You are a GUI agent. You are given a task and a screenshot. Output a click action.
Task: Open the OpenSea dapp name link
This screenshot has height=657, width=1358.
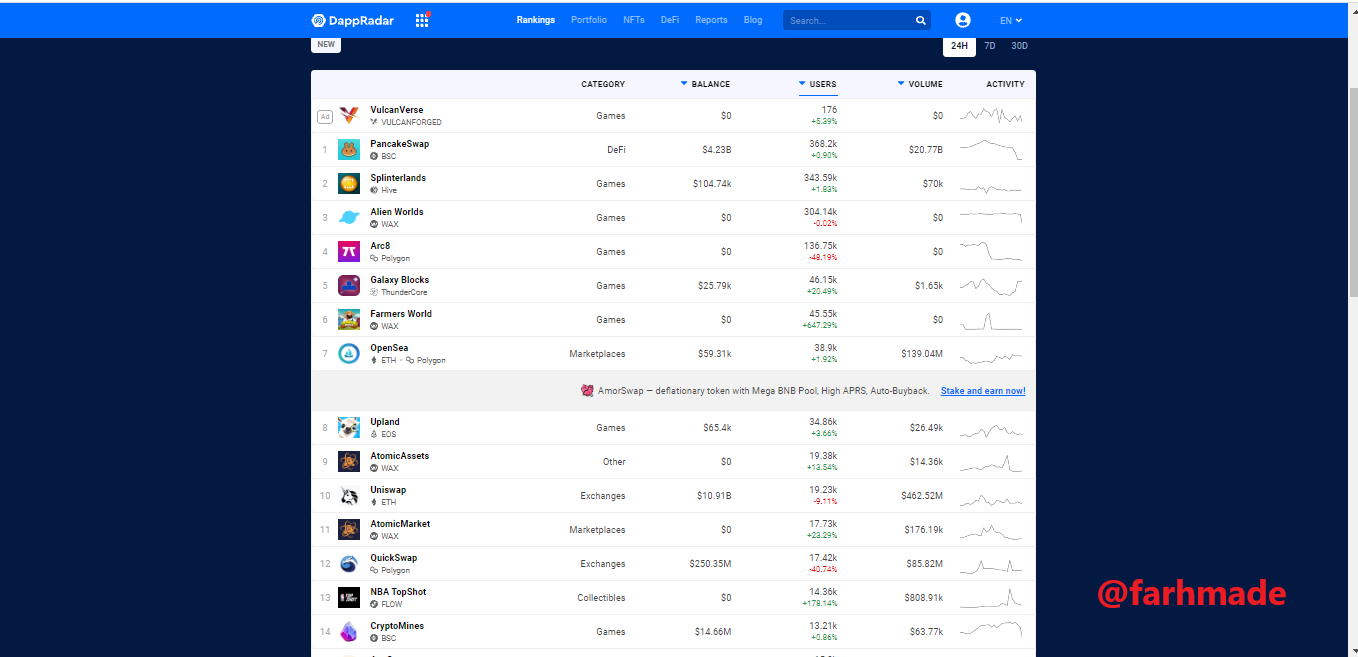click(389, 348)
